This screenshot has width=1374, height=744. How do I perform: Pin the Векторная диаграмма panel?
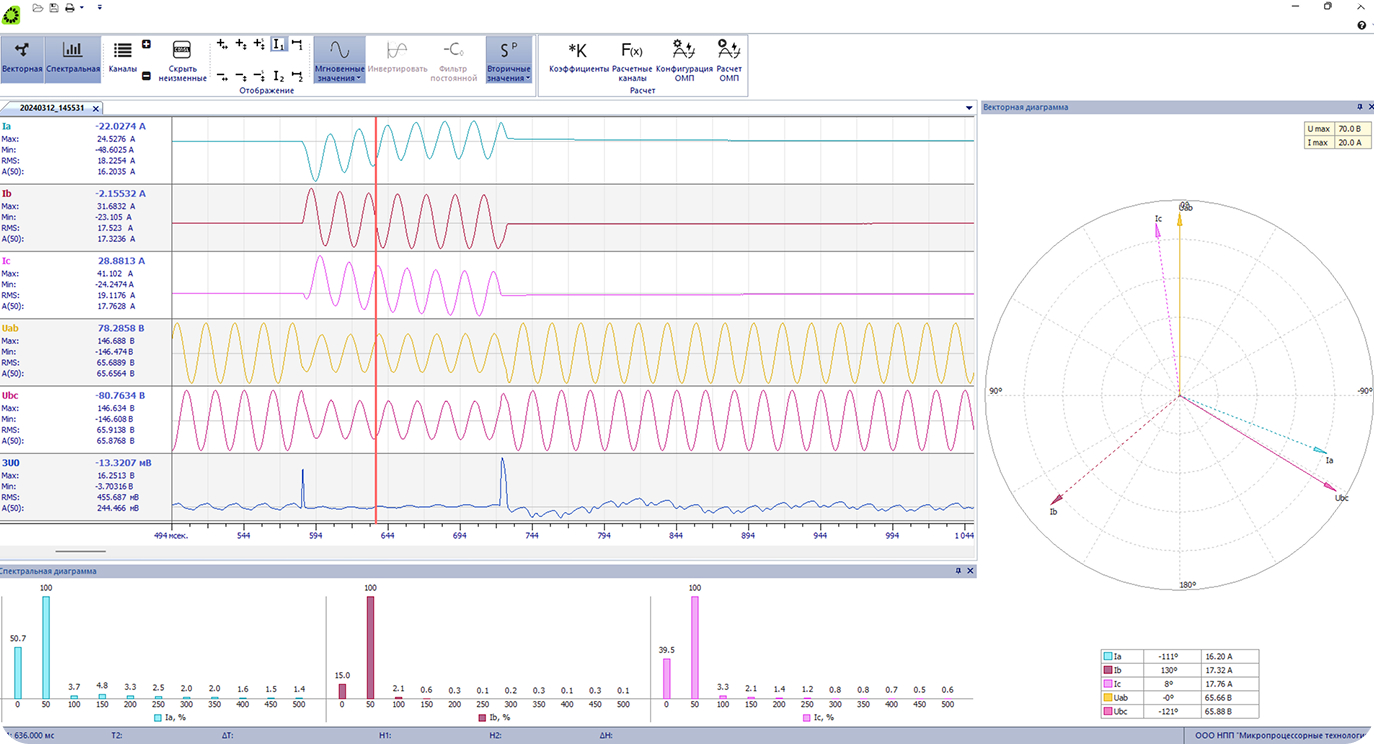pos(1359,107)
